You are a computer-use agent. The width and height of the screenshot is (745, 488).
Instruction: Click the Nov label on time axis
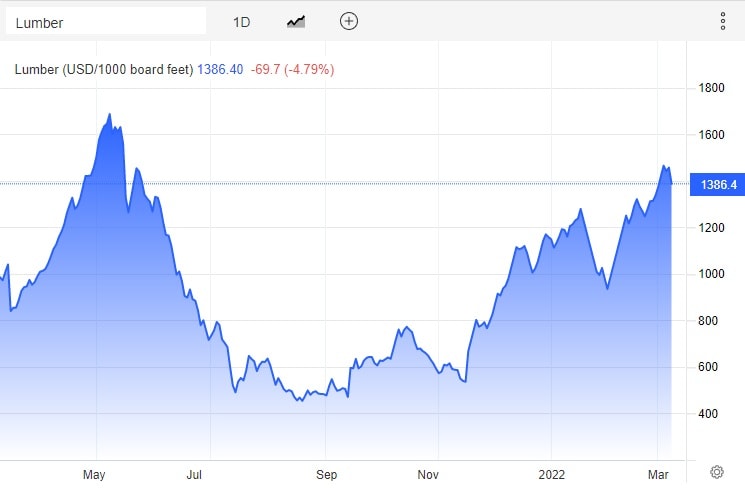pyautogui.click(x=428, y=472)
